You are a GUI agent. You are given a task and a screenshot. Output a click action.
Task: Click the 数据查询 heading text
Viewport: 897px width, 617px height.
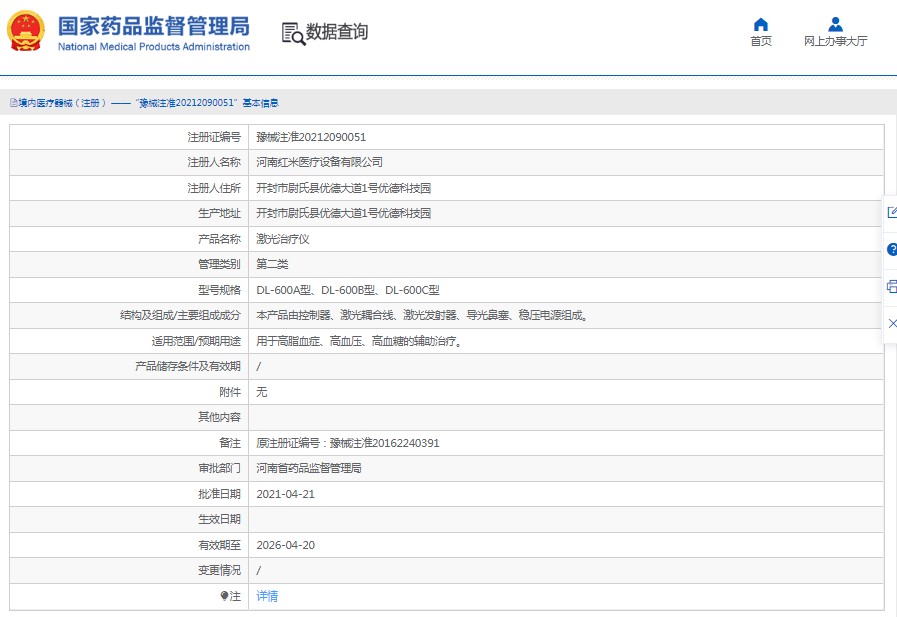337,32
